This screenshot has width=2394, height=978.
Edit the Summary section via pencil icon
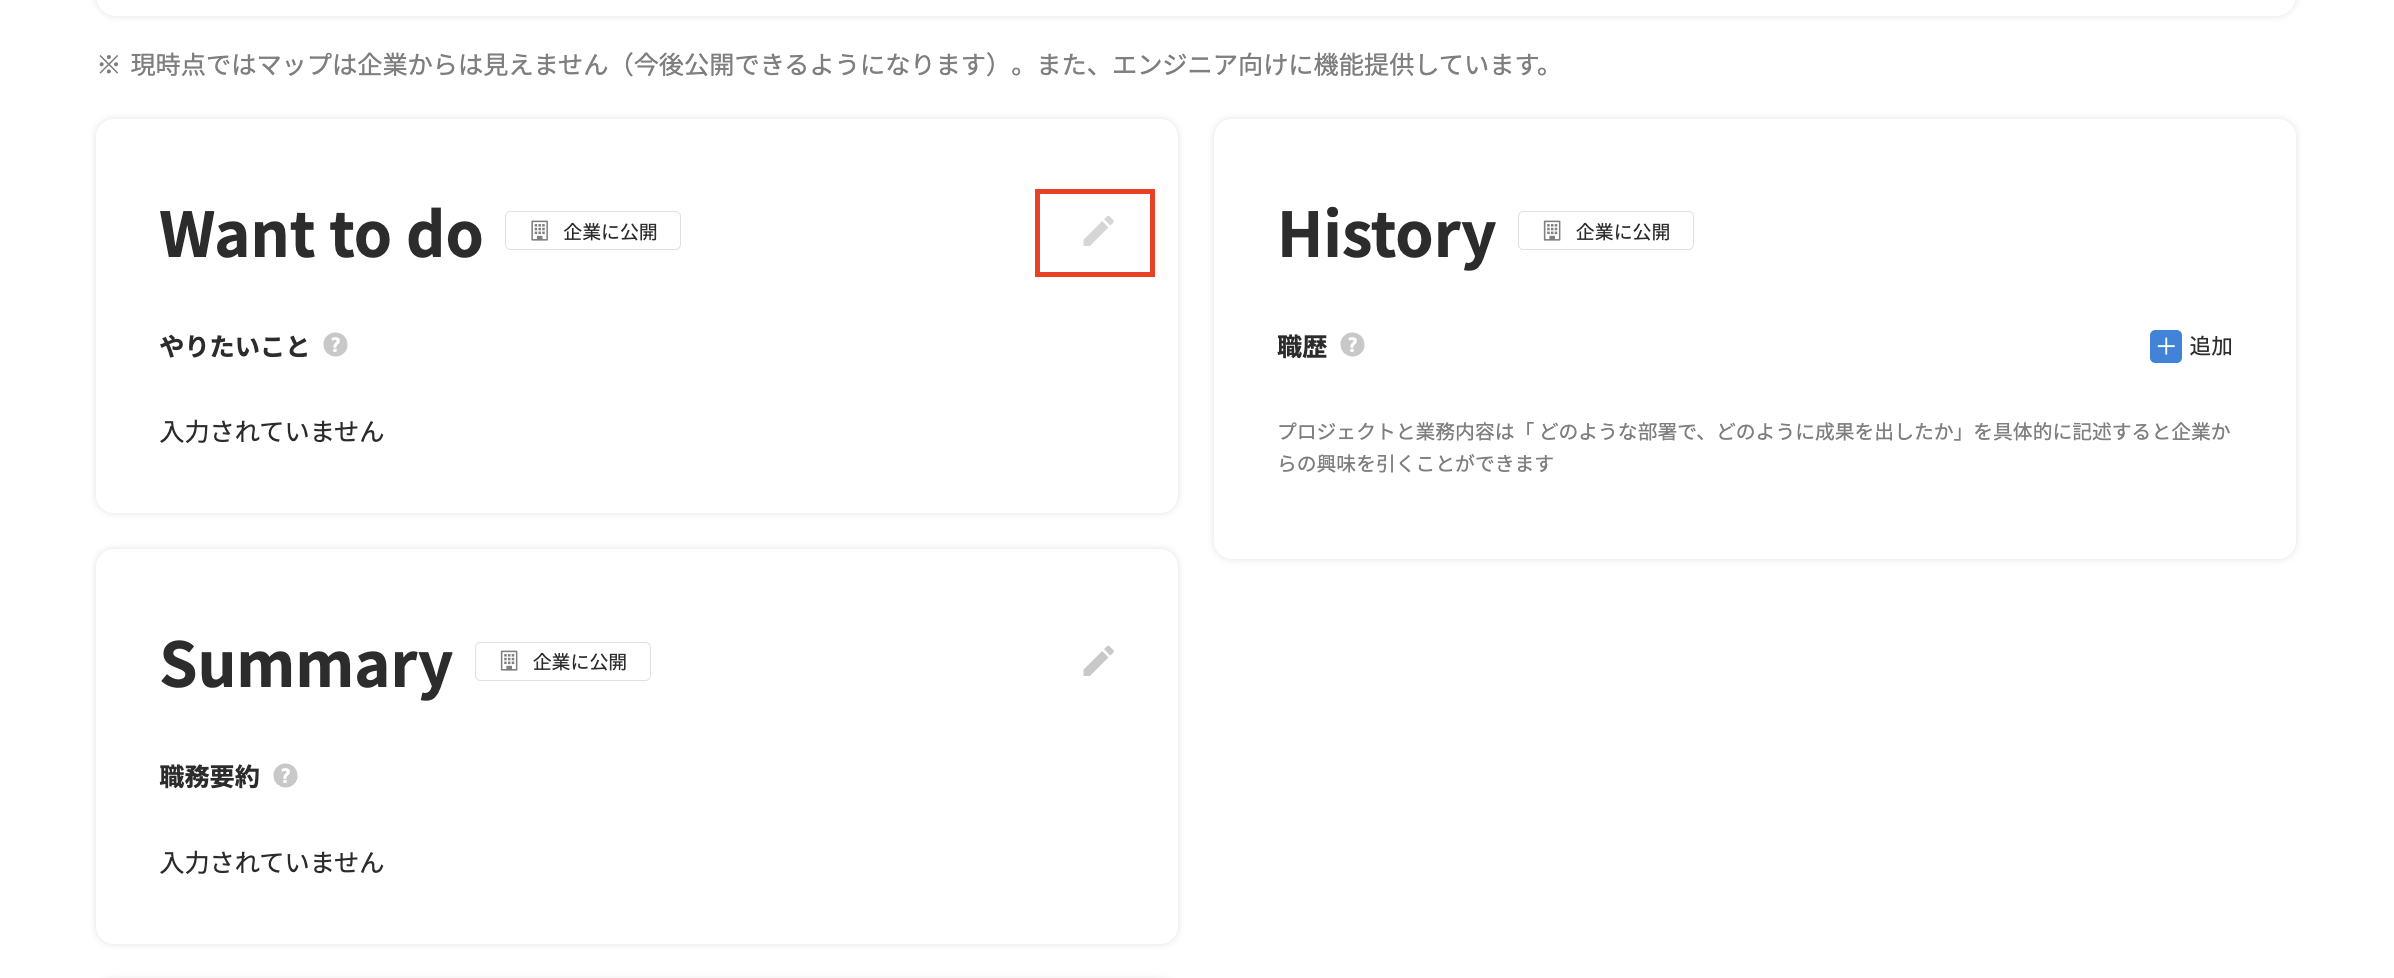(1097, 661)
